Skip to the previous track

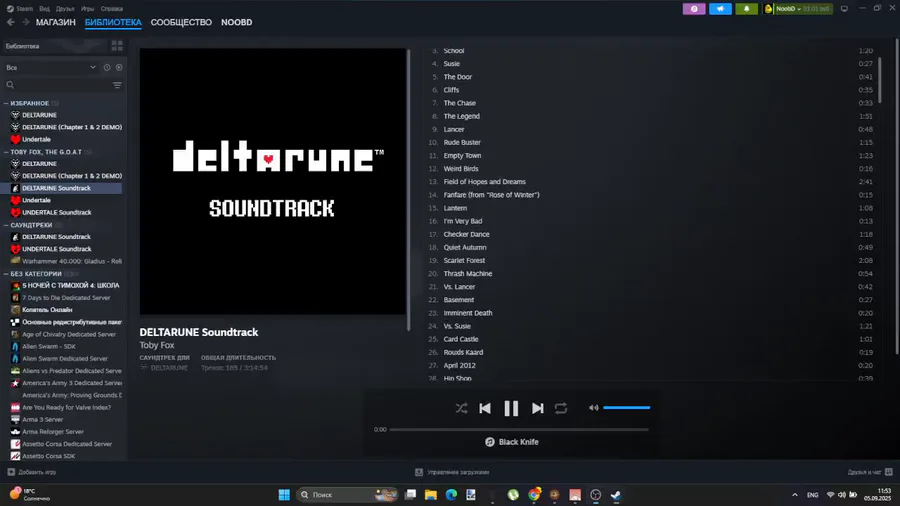point(485,408)
